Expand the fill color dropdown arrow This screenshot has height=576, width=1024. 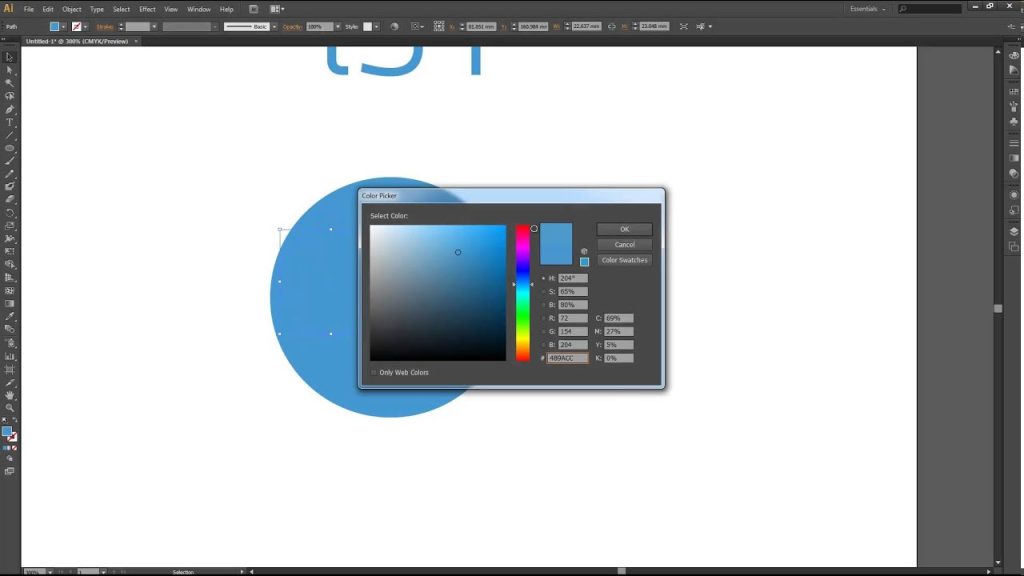coord(63,27)
